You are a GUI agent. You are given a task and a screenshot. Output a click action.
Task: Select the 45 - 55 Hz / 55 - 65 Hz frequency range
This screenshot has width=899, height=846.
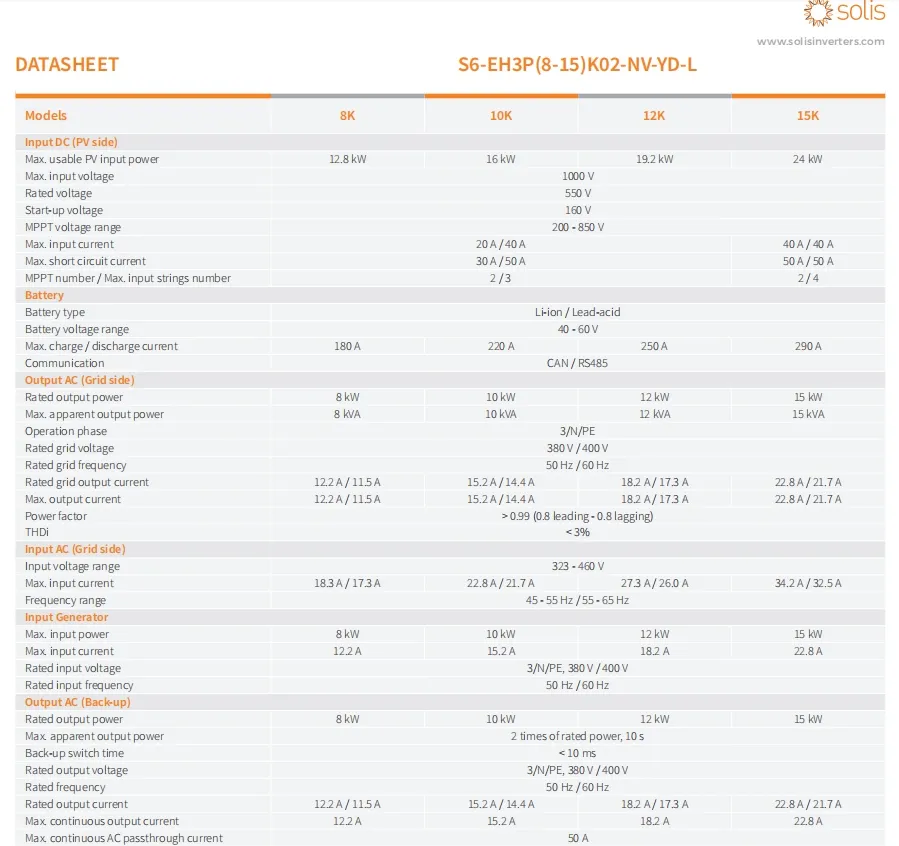[x=577, y=601]
